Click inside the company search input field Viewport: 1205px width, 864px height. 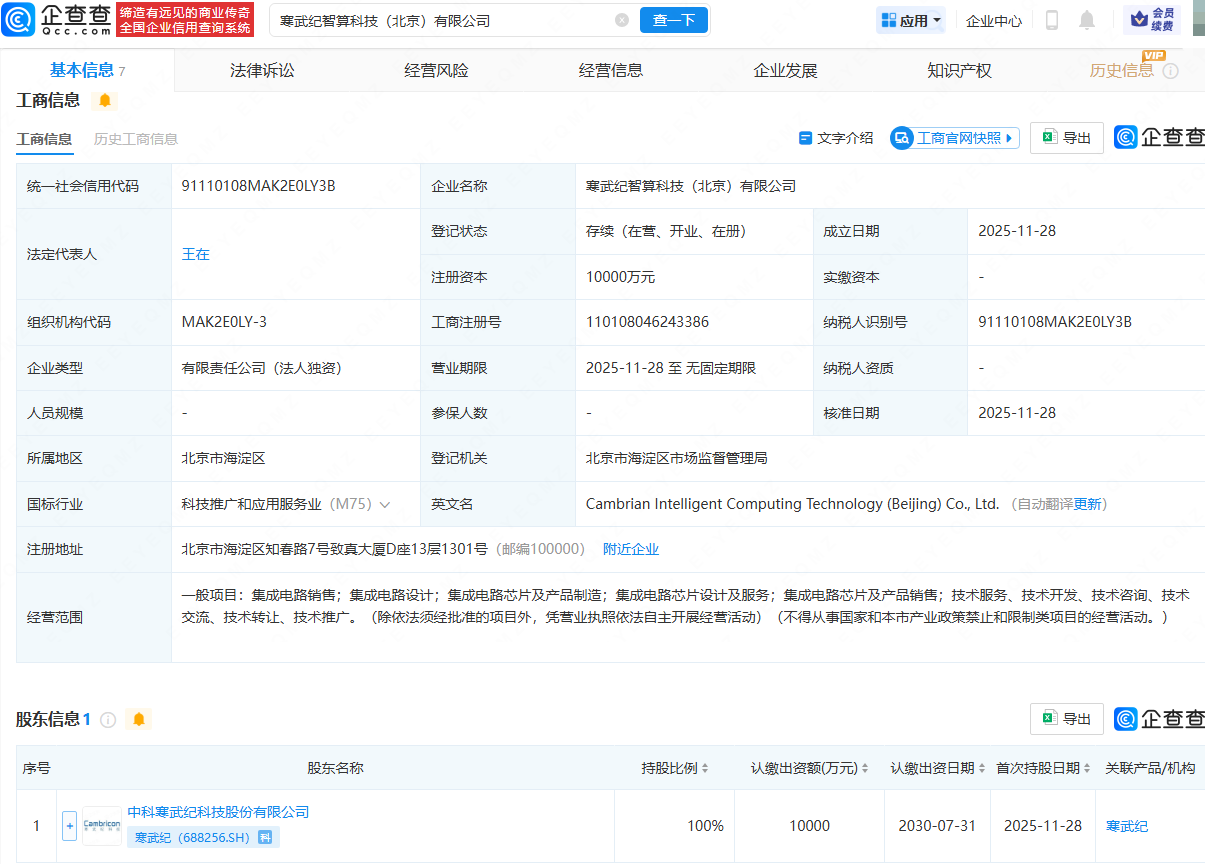[430, 19]
